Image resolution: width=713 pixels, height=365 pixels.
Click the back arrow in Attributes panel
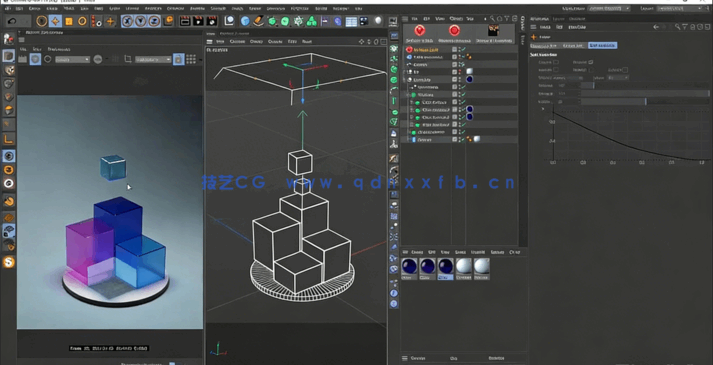[x=656, y=27]
